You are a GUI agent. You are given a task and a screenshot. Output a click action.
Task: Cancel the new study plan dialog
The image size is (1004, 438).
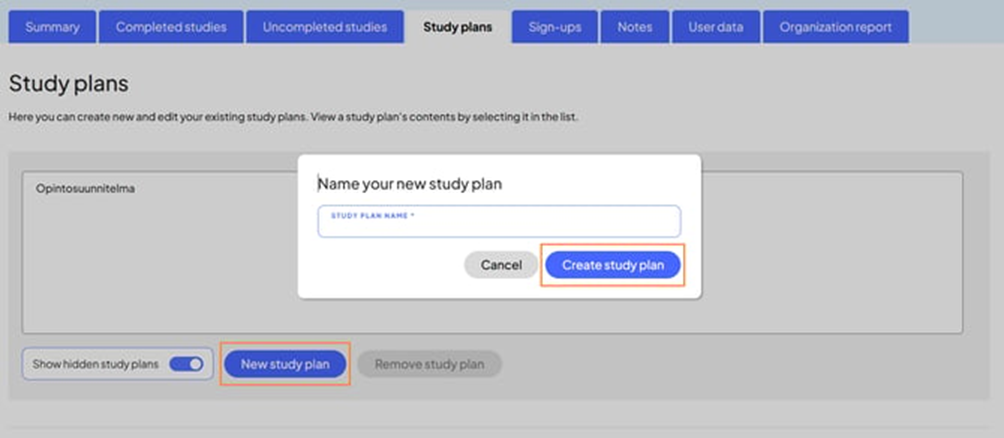[x=501, y=265]
